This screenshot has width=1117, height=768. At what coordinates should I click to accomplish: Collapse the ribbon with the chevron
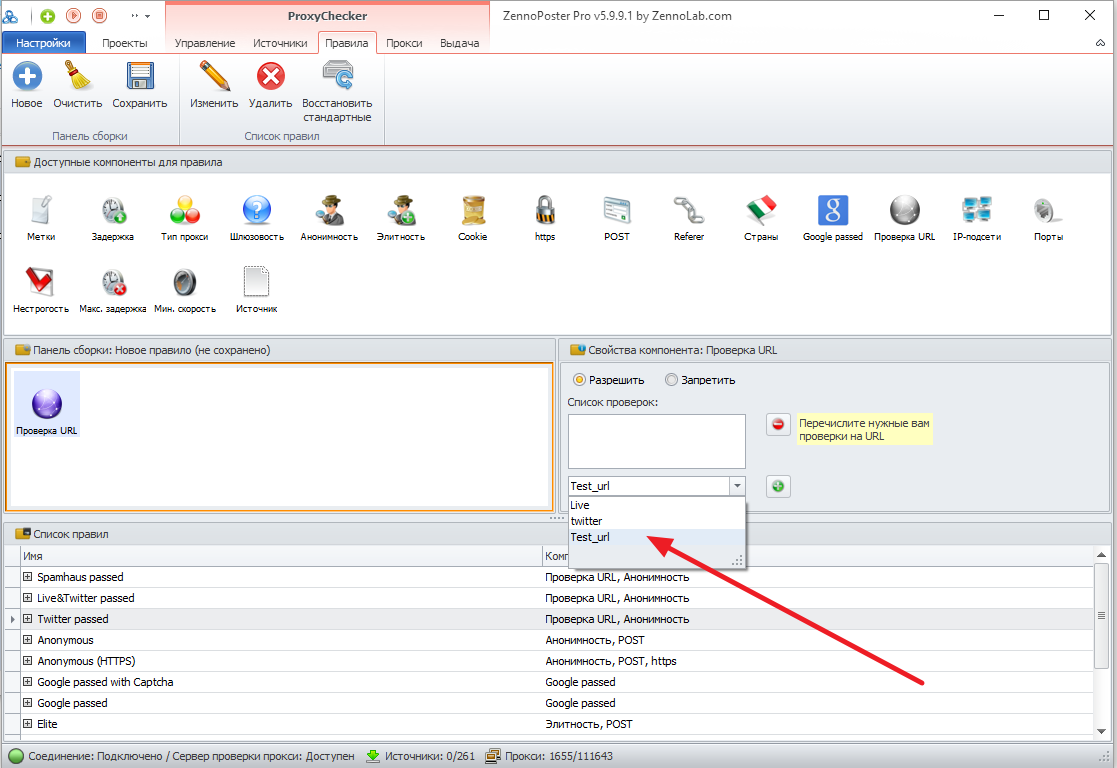[x=1101, y=43]
